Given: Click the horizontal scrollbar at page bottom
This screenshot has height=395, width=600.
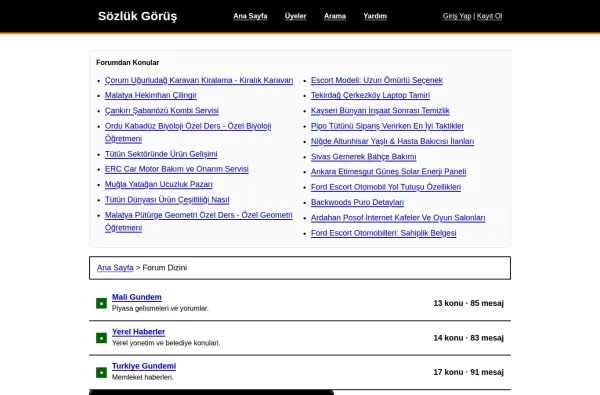Looking at the screenshot, I should (x=211, y=392).
